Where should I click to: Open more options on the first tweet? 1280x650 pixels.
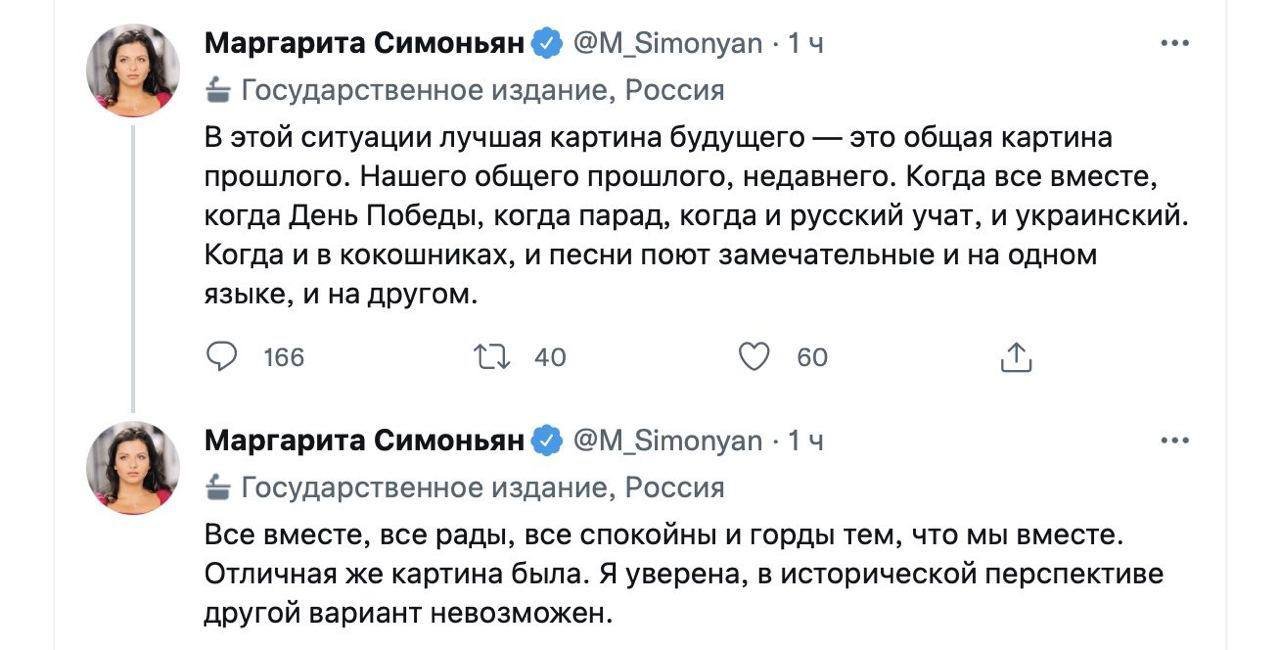coord(1174,44)
